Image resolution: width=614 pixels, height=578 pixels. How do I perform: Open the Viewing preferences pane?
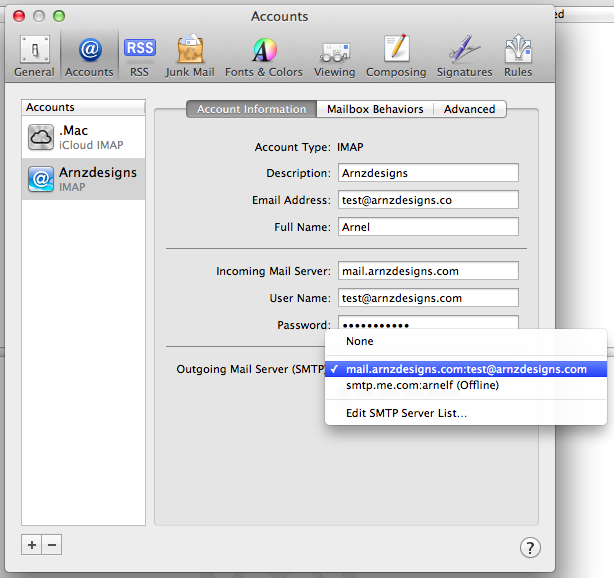click(334, 55)
